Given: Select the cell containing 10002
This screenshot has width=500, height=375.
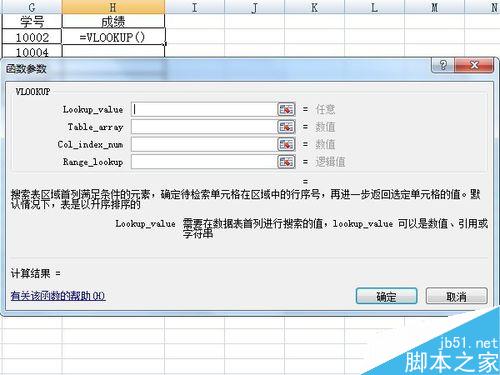Looking at the screenshot, I should (32, 36).
